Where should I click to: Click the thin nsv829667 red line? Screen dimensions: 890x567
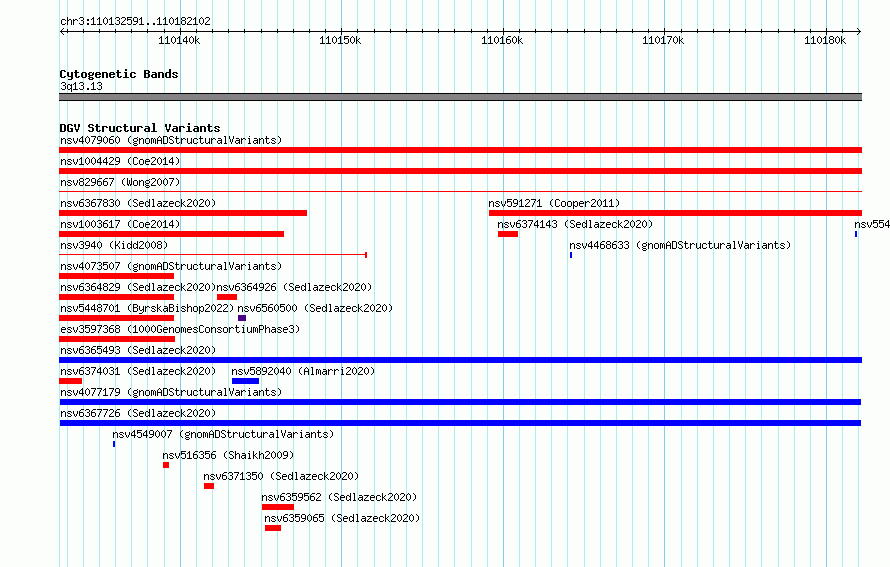pos(460,192)
